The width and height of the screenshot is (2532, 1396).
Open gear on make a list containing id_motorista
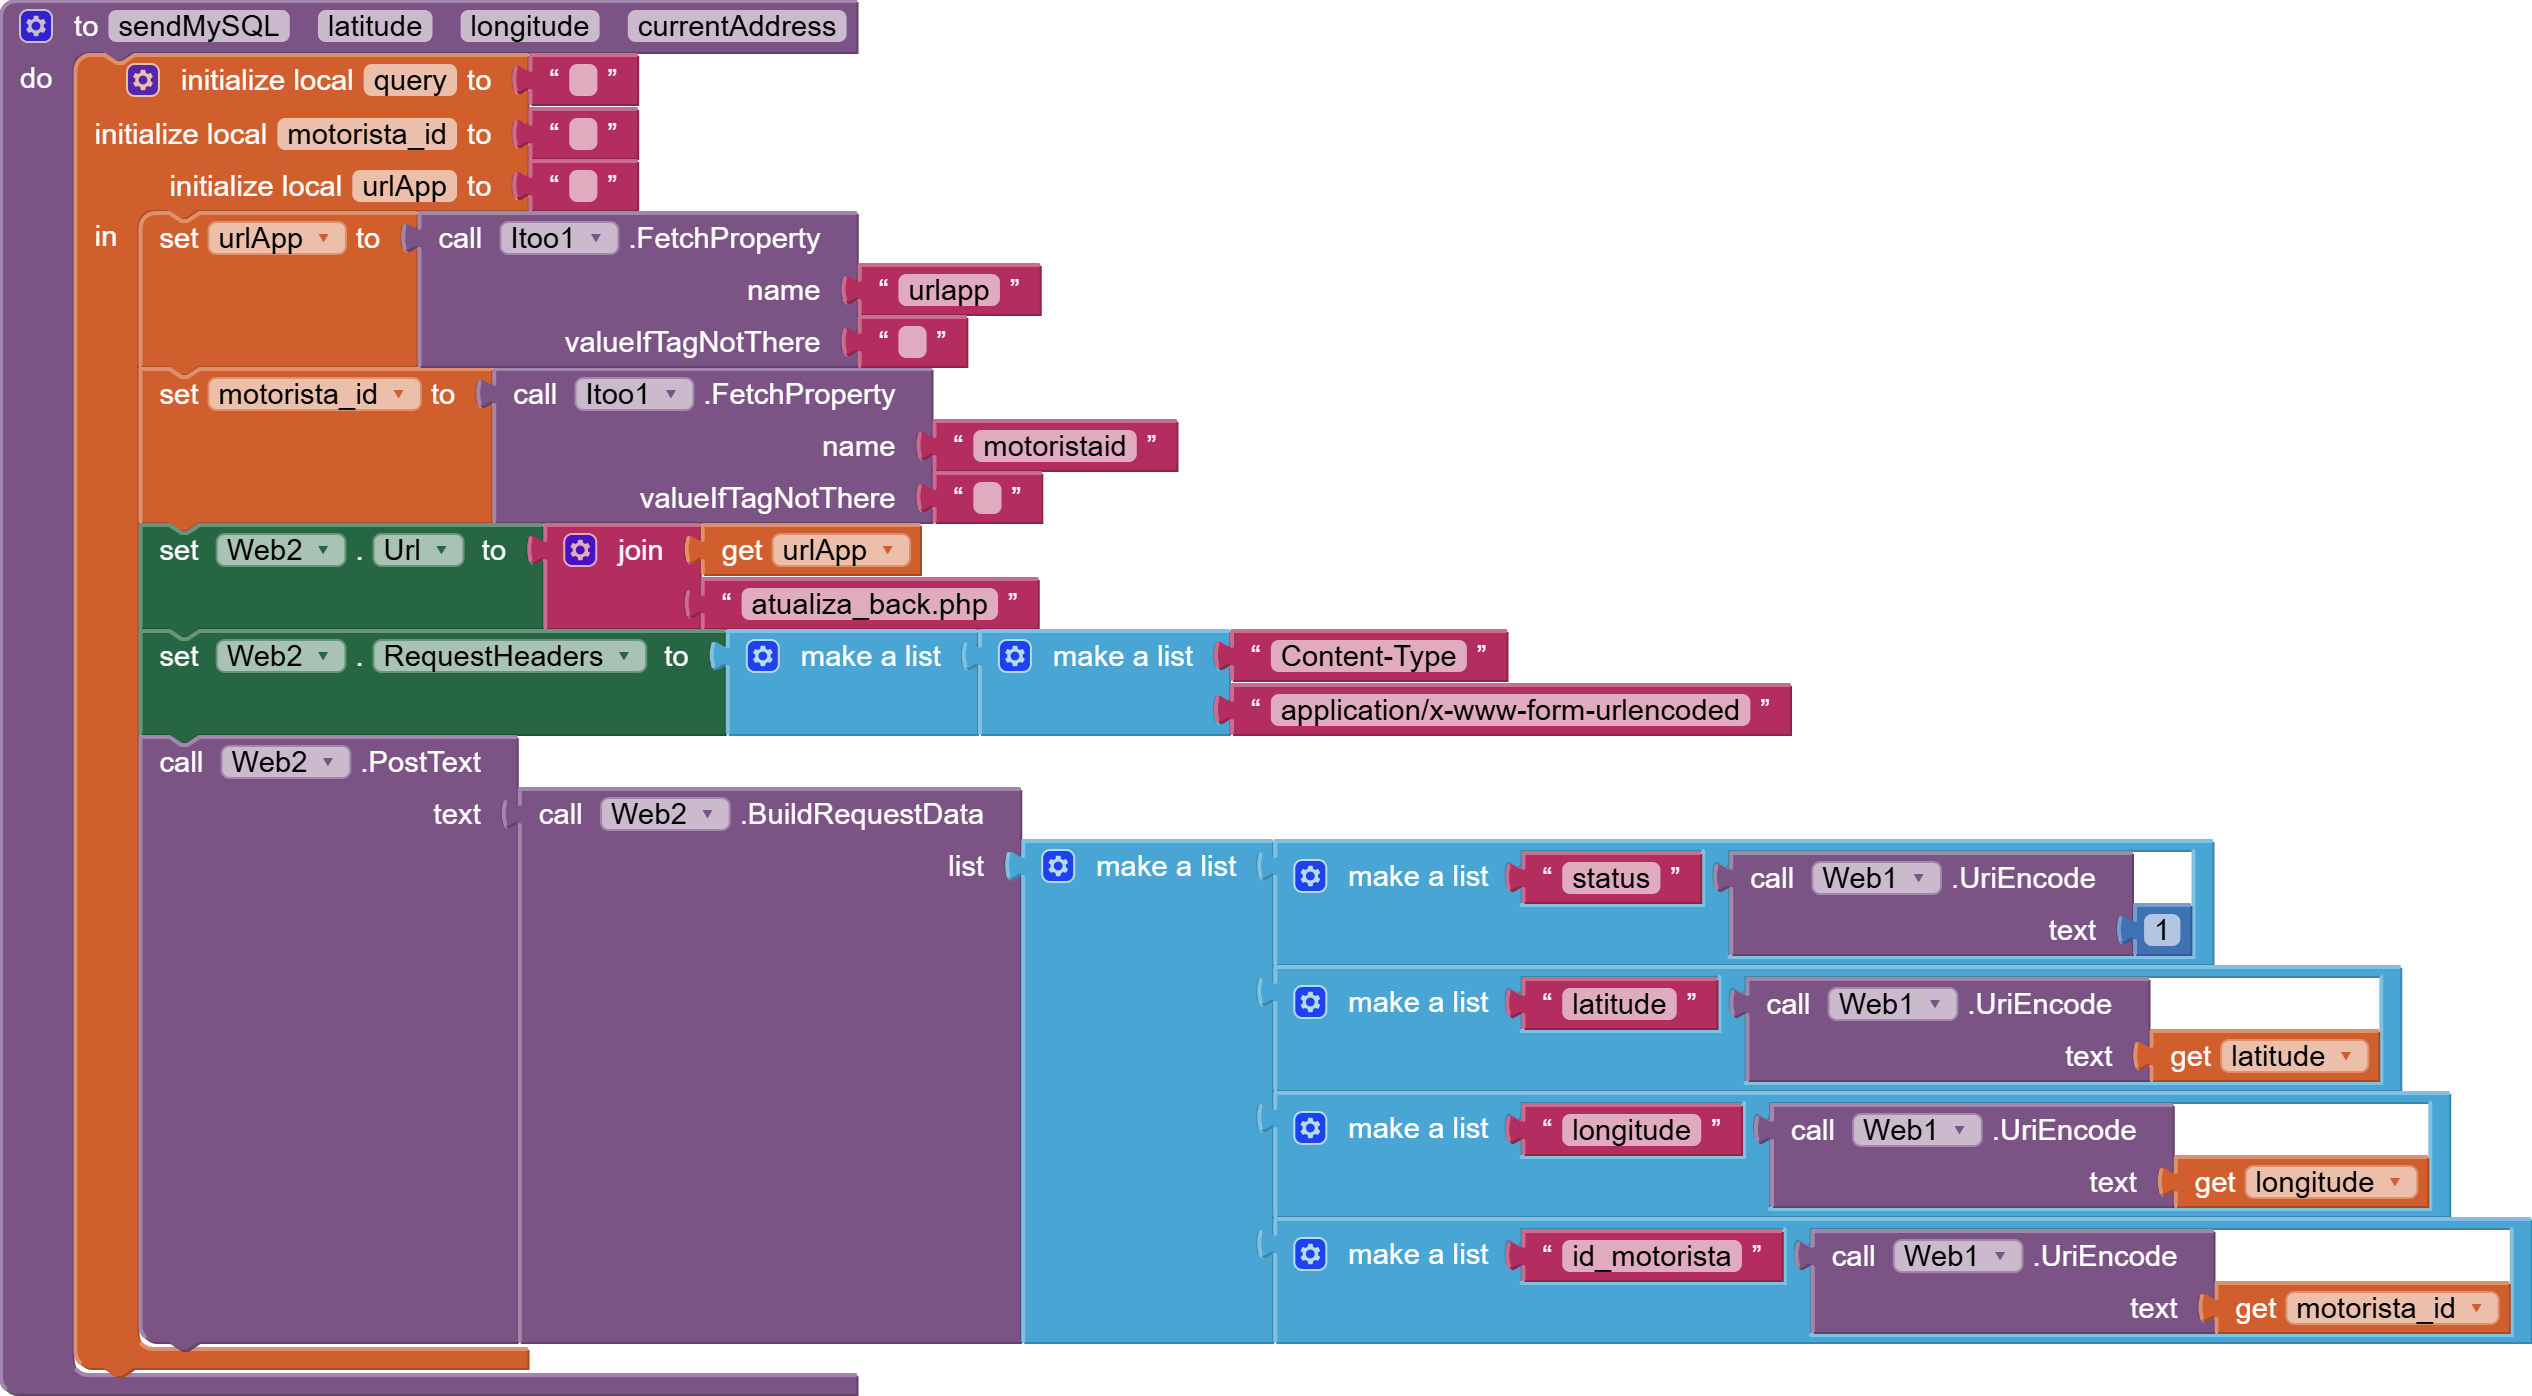(1310, 1254)
